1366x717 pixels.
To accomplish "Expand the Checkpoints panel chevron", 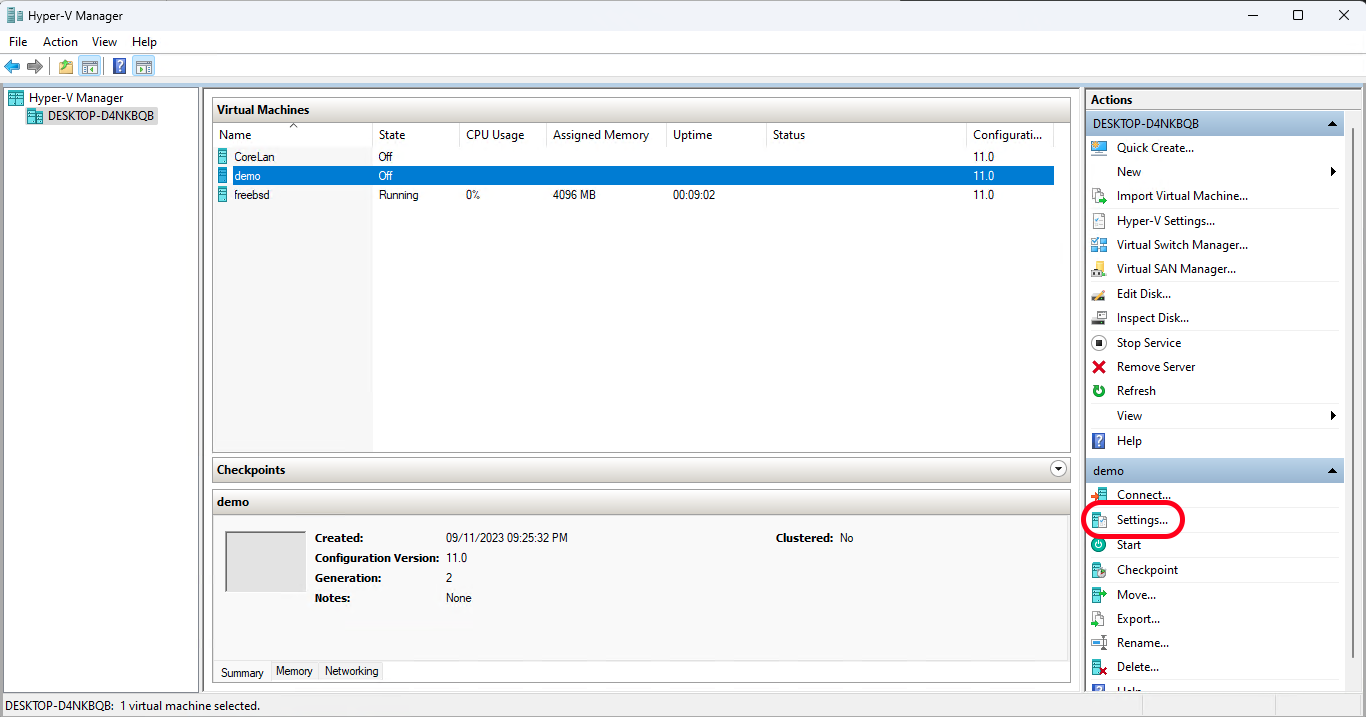I will 1059,469.
